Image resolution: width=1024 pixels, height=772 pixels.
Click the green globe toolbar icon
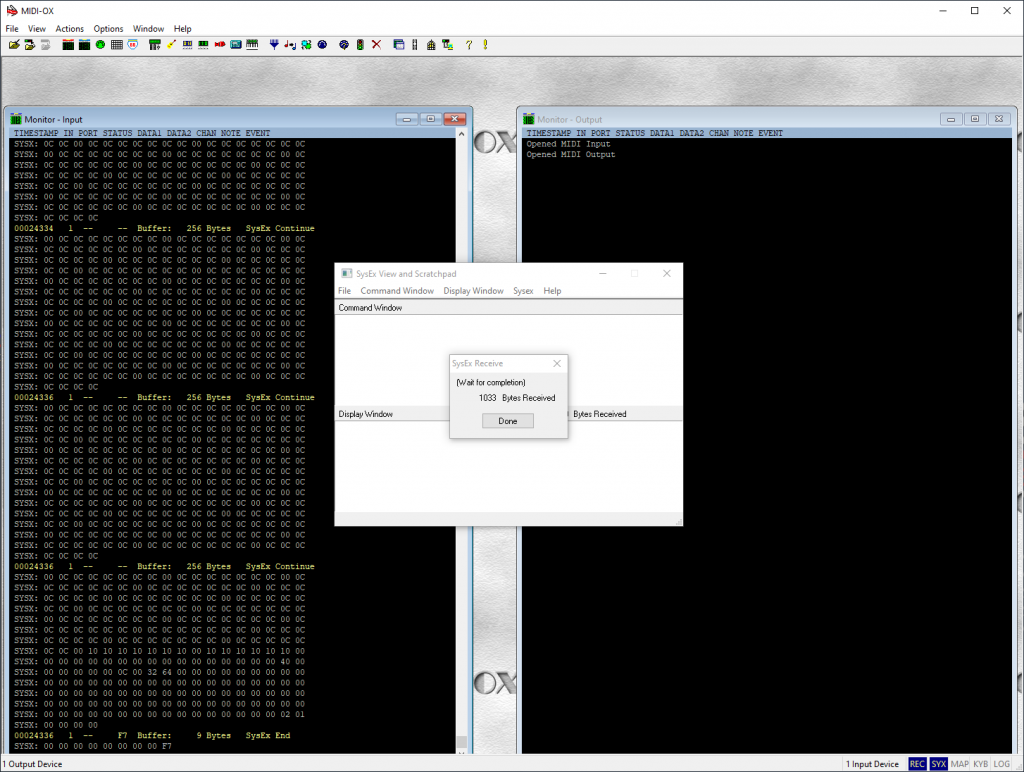point(100,44)
